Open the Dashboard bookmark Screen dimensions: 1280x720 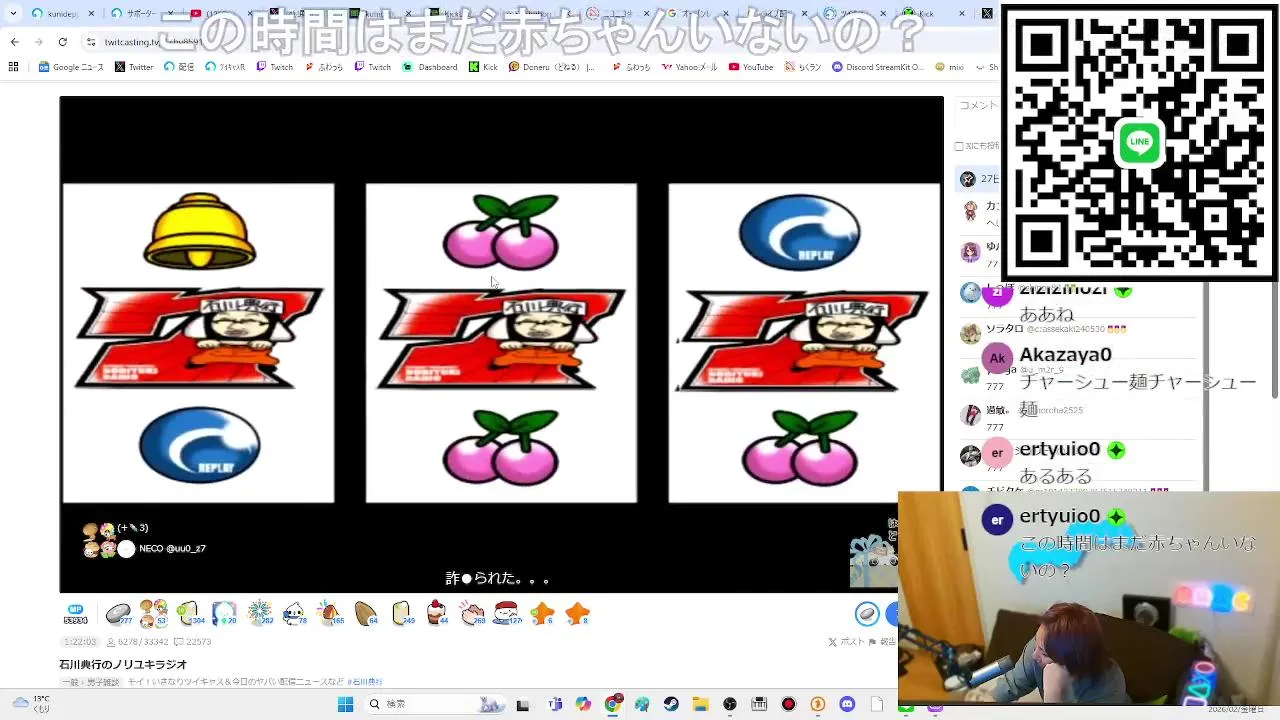[430, 67]
